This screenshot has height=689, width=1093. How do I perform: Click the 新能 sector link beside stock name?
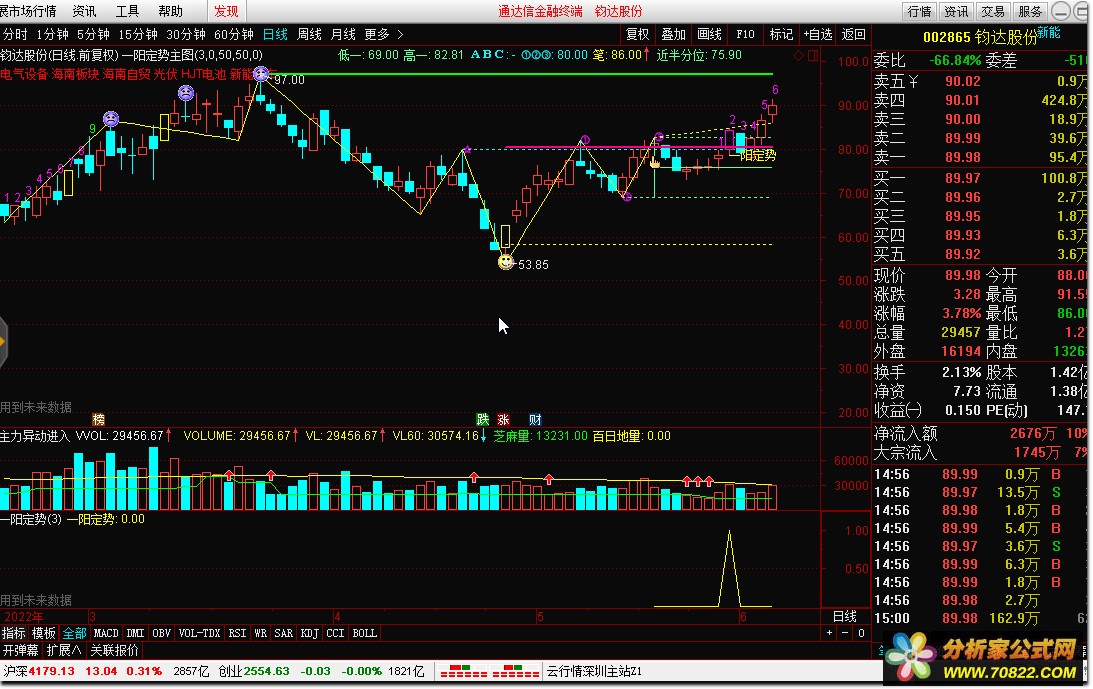[x=1048, y=32]
